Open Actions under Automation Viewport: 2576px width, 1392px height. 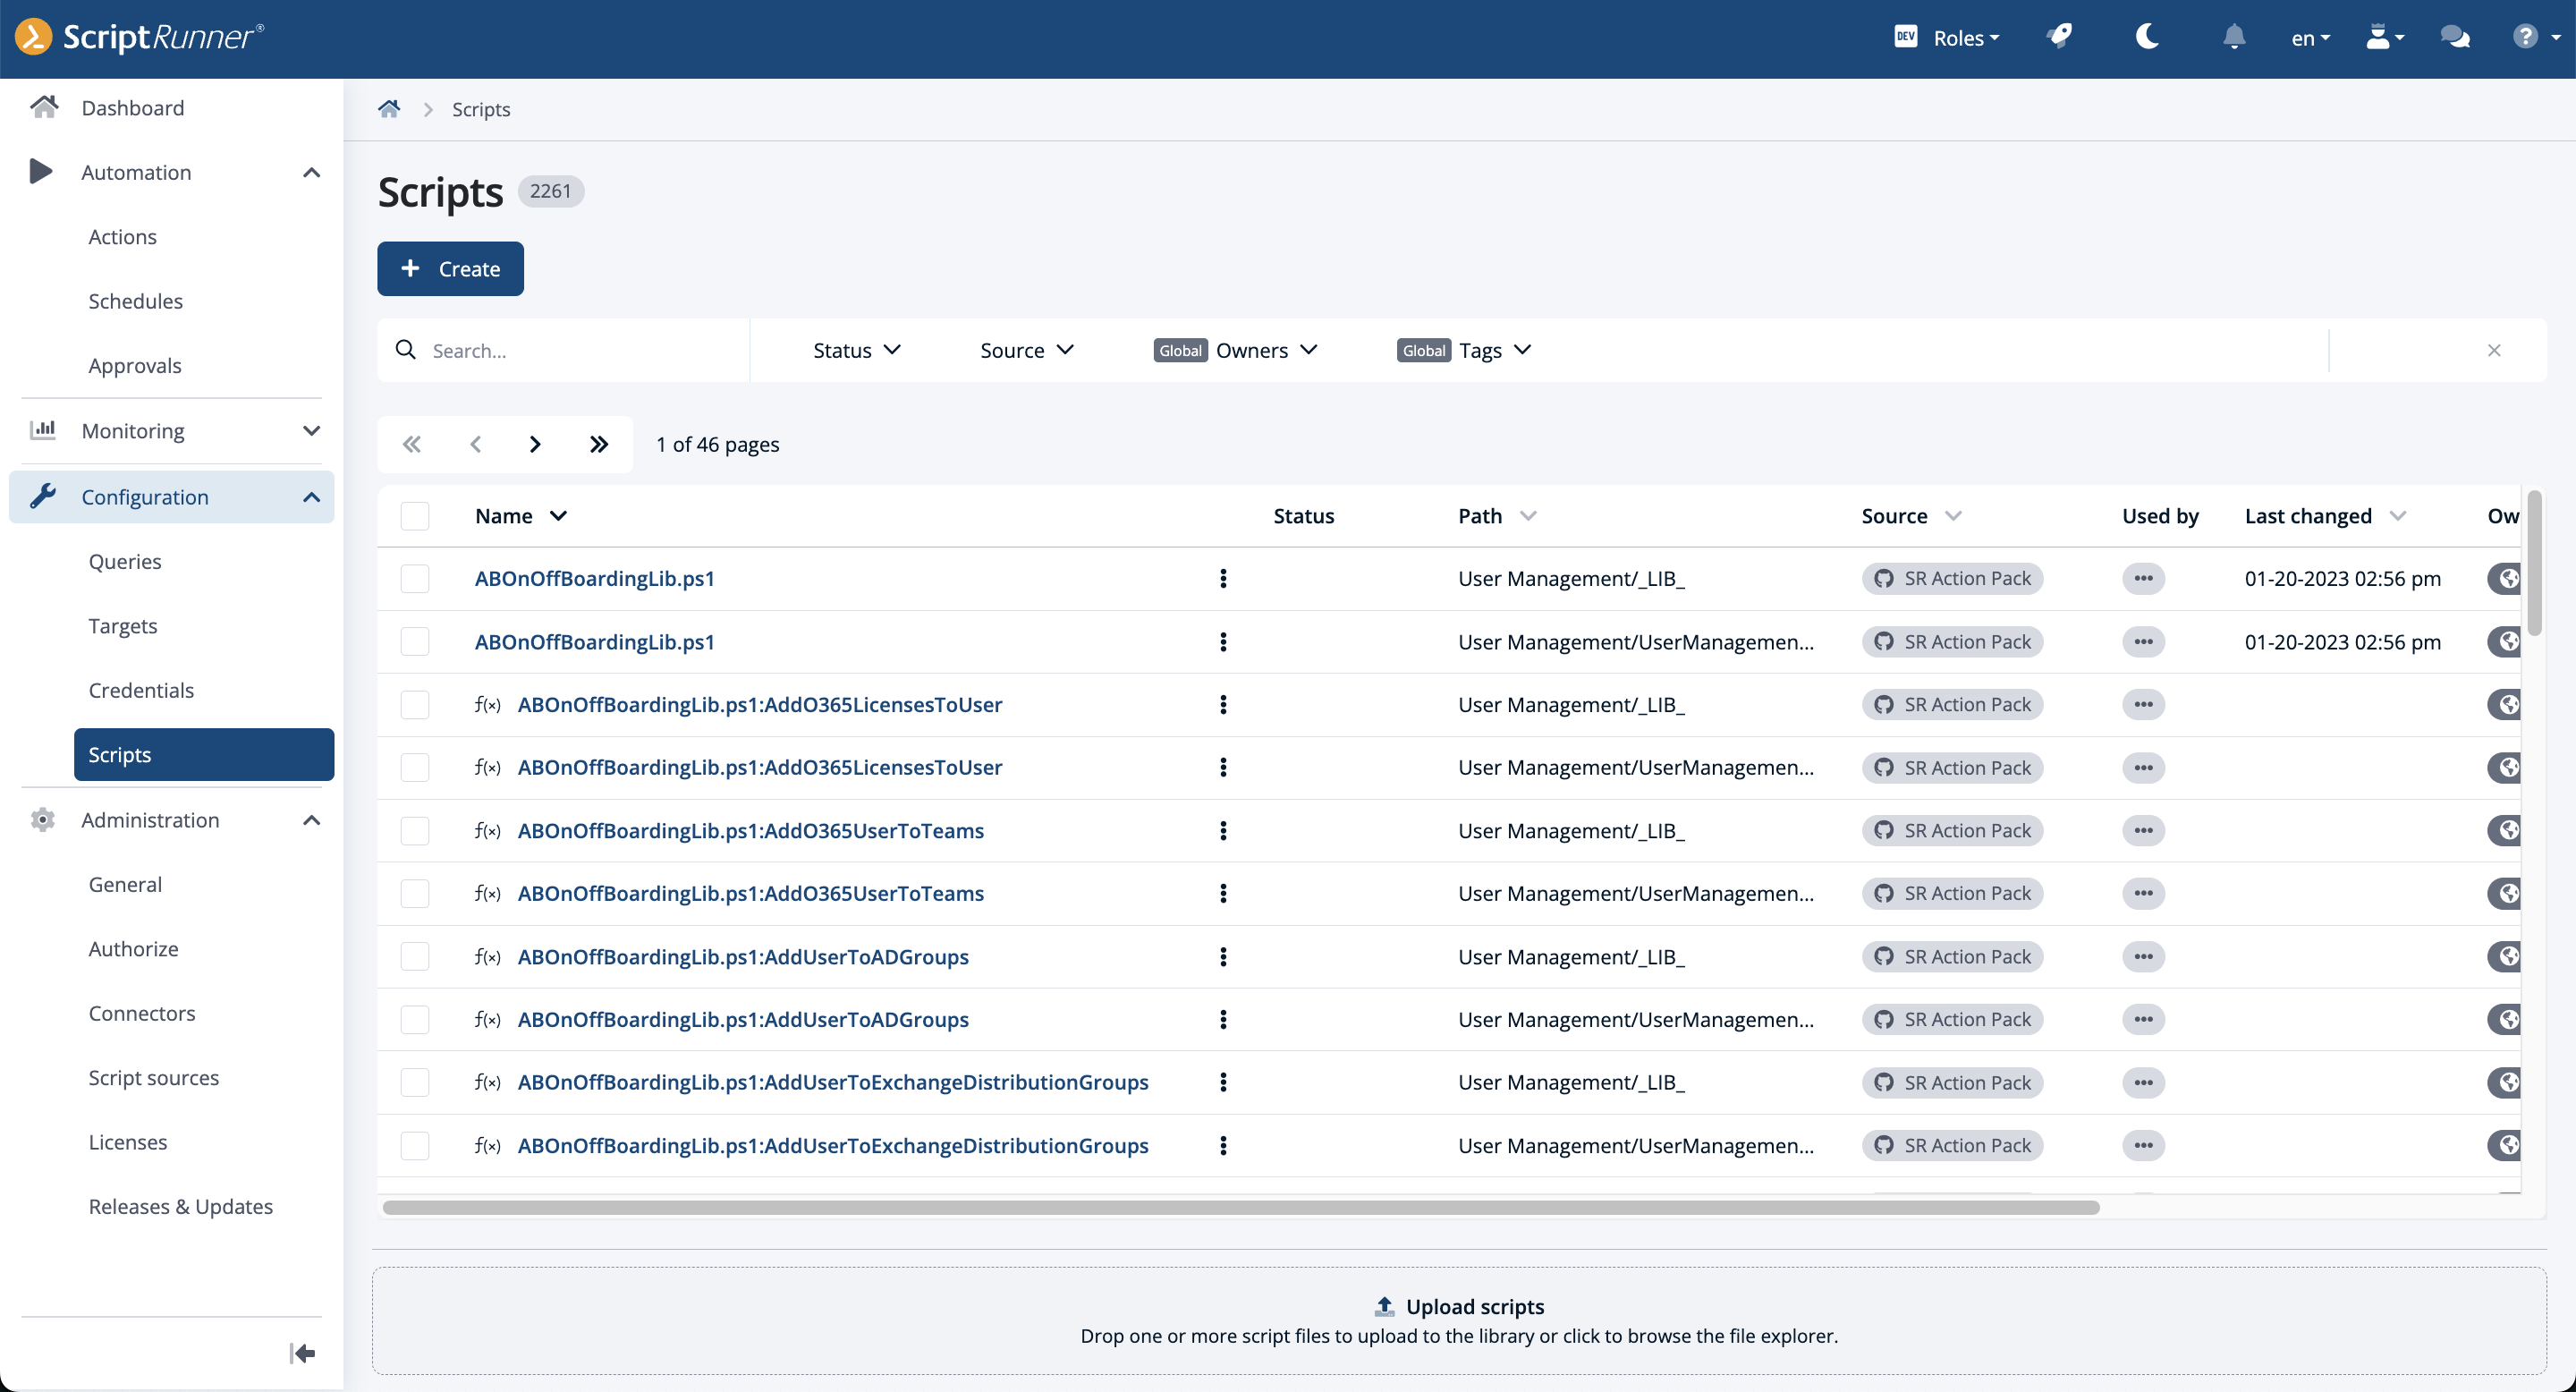click(x=122, y=236)
